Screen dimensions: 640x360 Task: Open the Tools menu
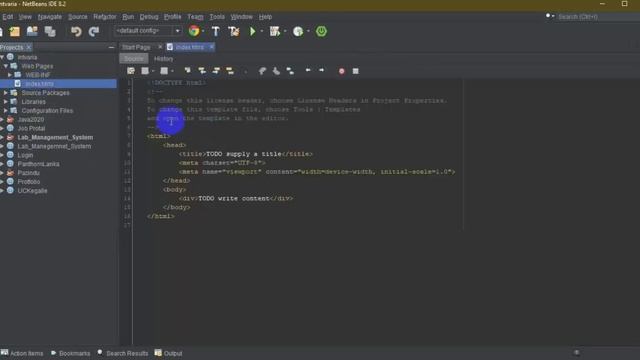pyautogui.click(x=217, y=17)
